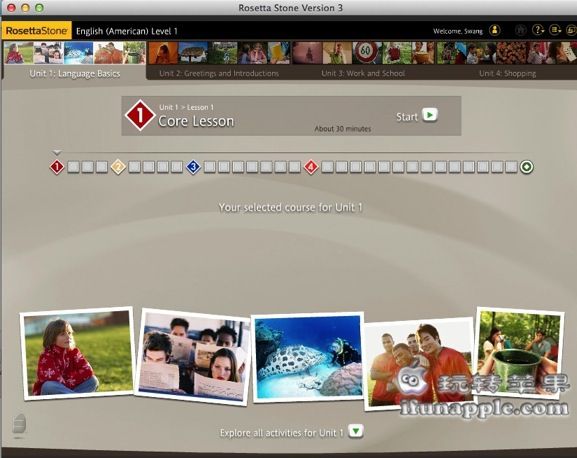
Task: Click the user profile icon beside Welcome
Action: pos(495,30)
